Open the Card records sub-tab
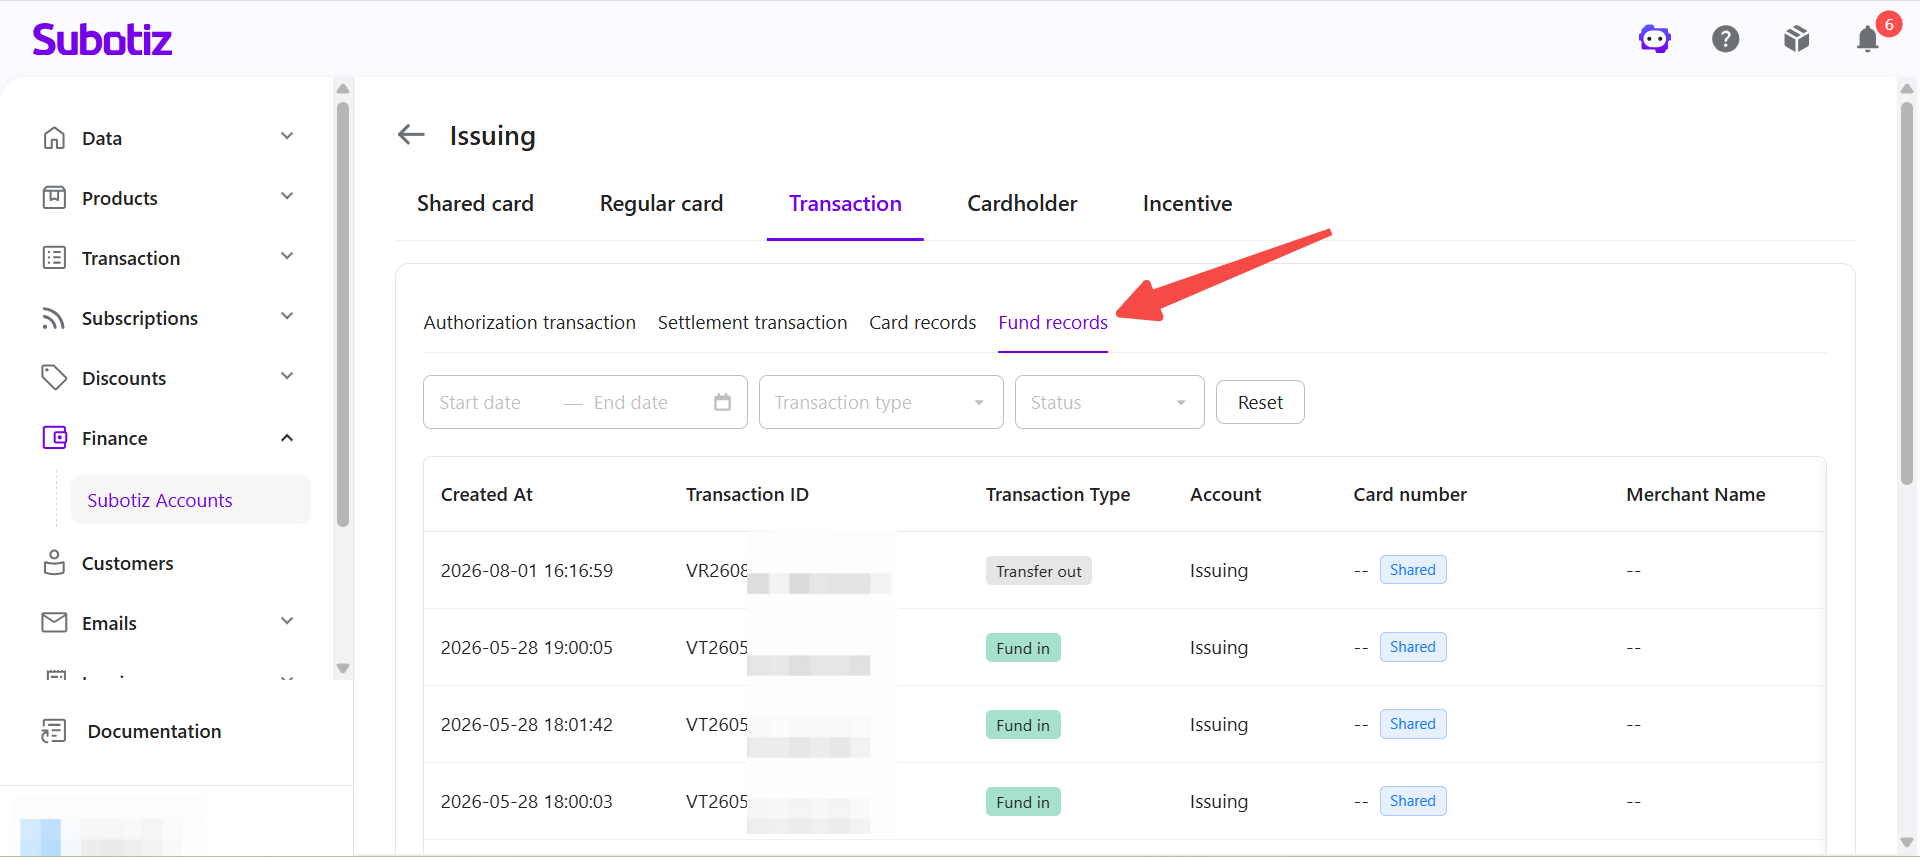This screenshot has width=1920, height=857. point(922,323)
